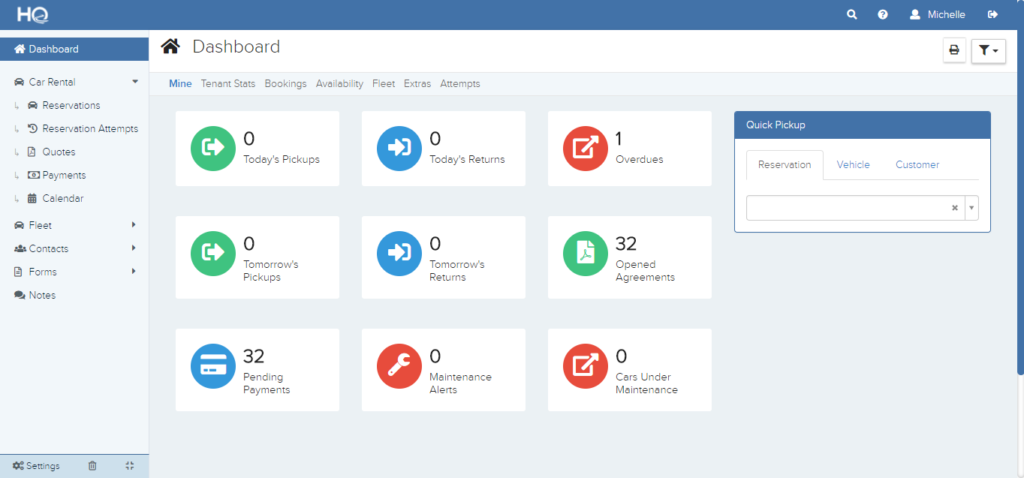Switch to the Mine tab

[x=180, y=84]
